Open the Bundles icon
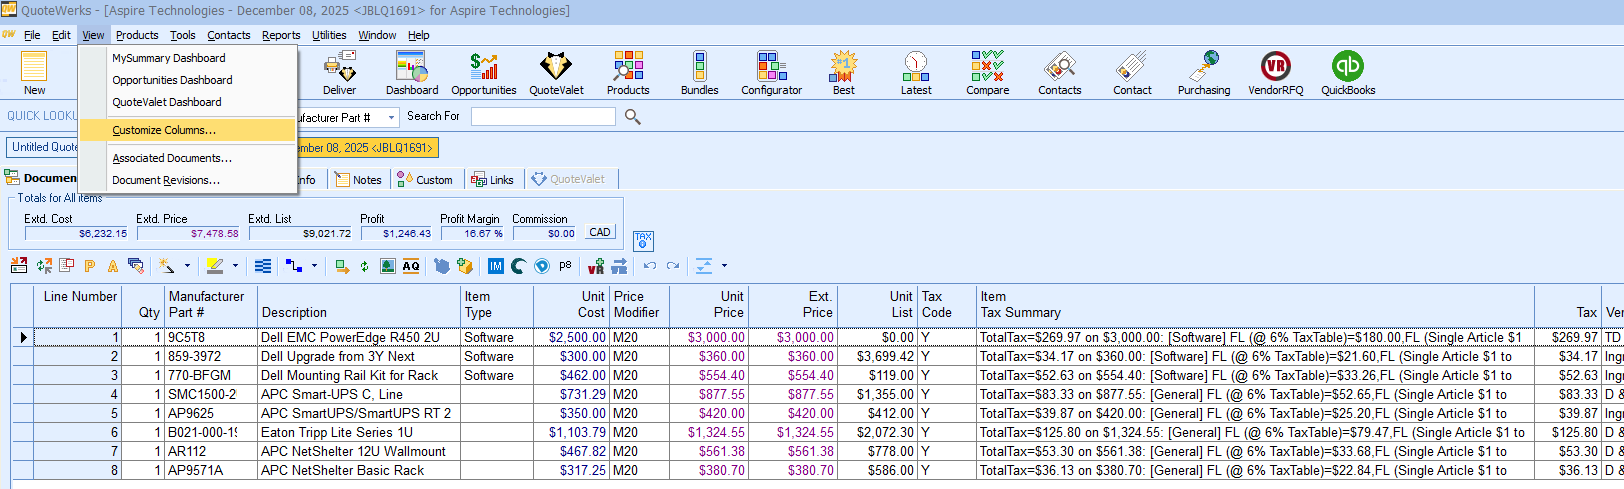The image size is (1624, 489). 699,73
